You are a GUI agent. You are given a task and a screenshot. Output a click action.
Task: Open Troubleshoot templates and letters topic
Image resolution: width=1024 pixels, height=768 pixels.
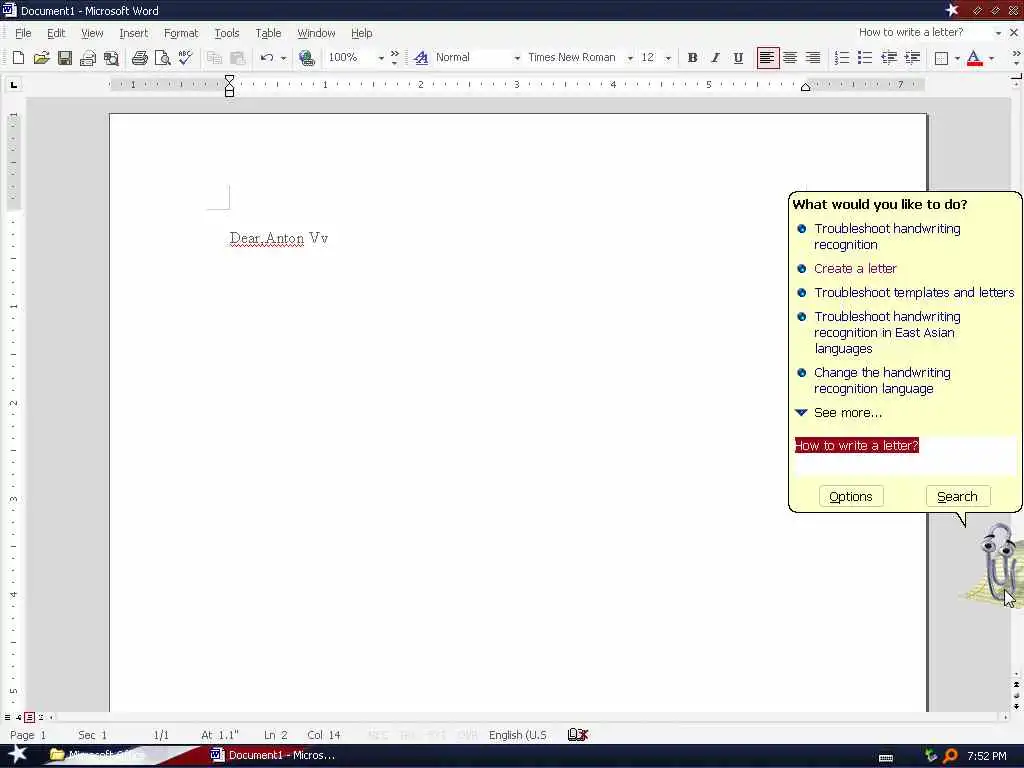tap(914, 293)
